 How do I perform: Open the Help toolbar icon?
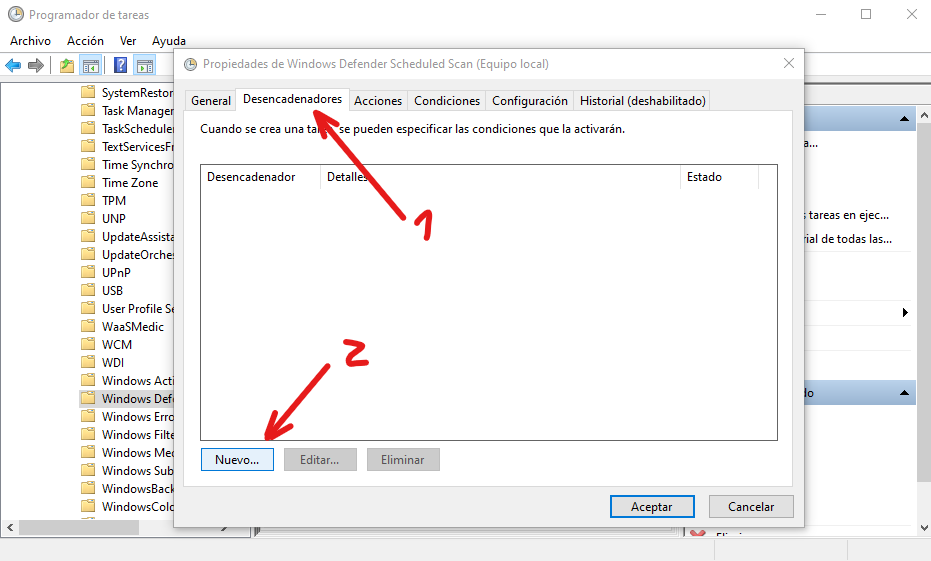121,65
